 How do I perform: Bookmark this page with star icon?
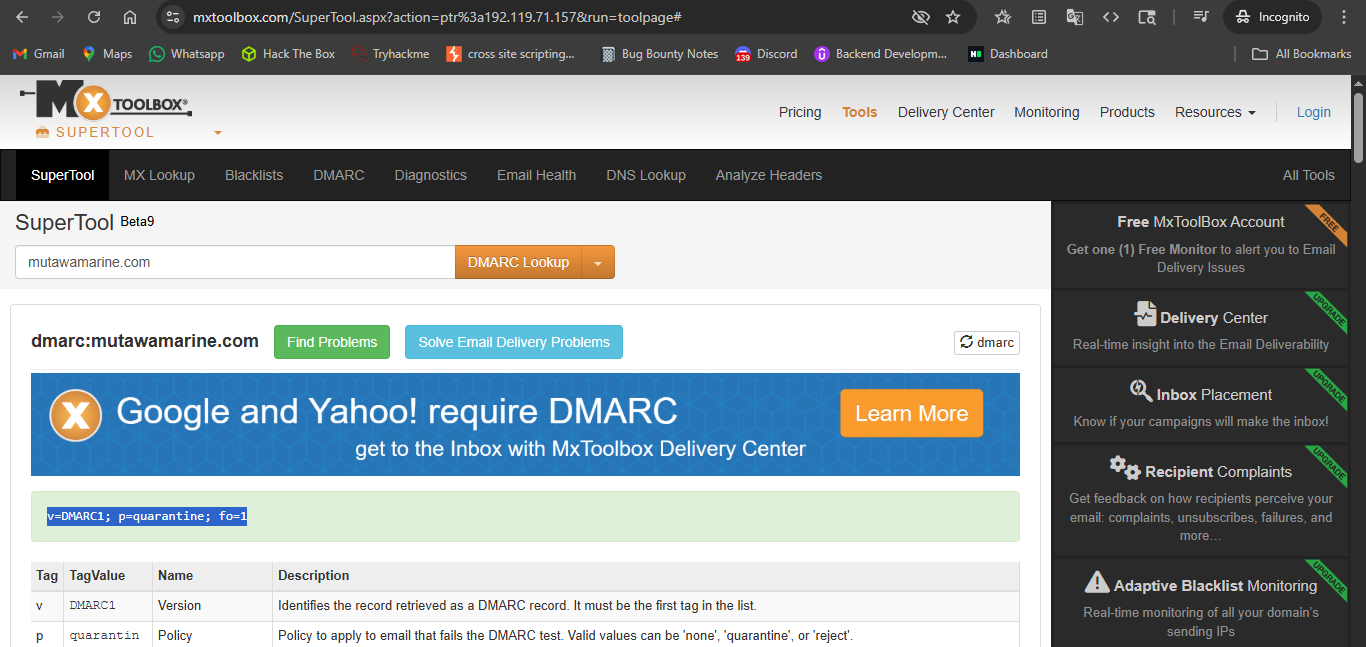[x=953, y=17]
